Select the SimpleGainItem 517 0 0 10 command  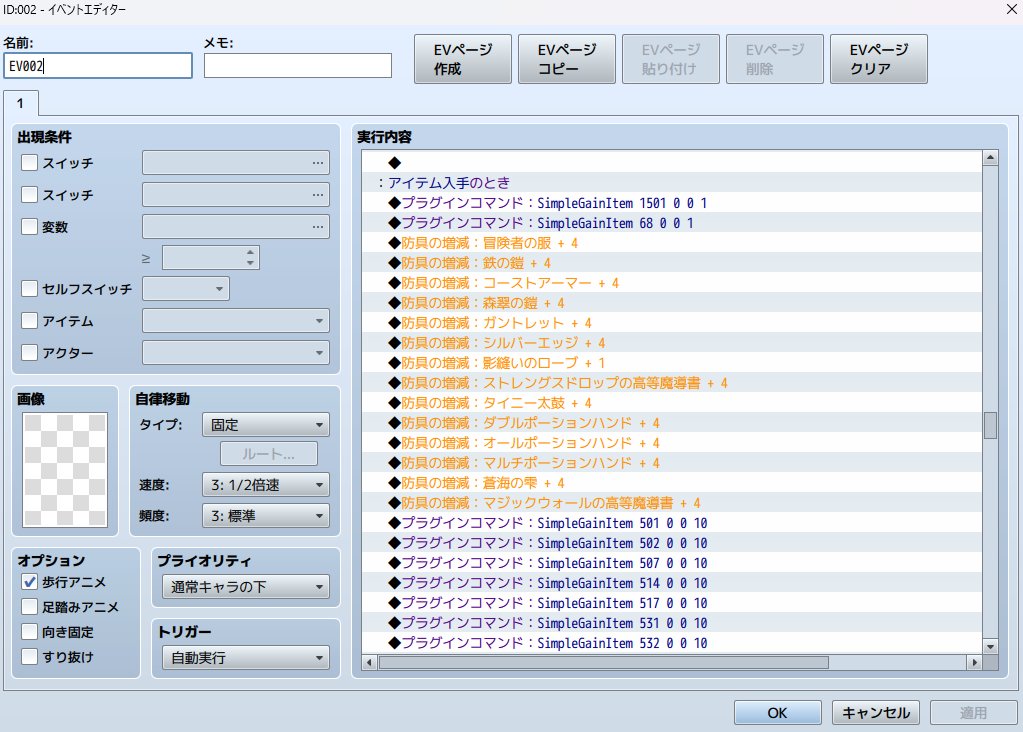671,603
